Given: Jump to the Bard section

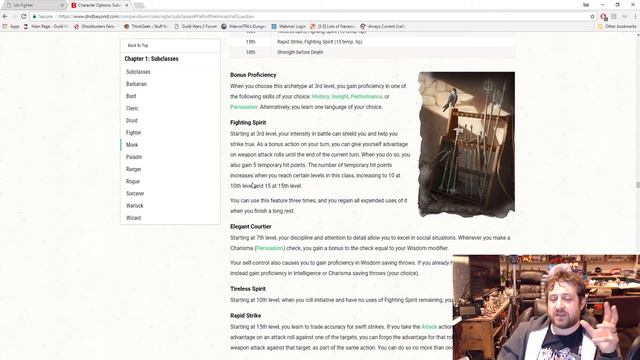Looking at the screenshot, I should click(131, 96).
